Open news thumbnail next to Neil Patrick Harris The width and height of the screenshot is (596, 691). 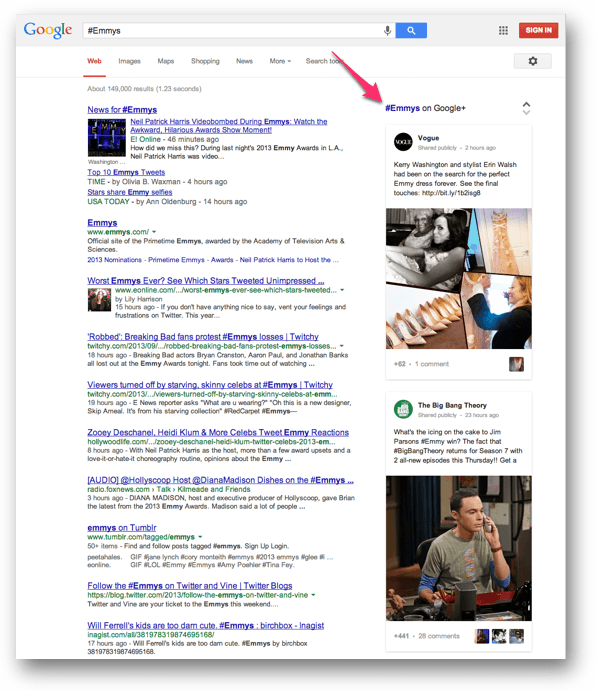[x=107, y=137]
